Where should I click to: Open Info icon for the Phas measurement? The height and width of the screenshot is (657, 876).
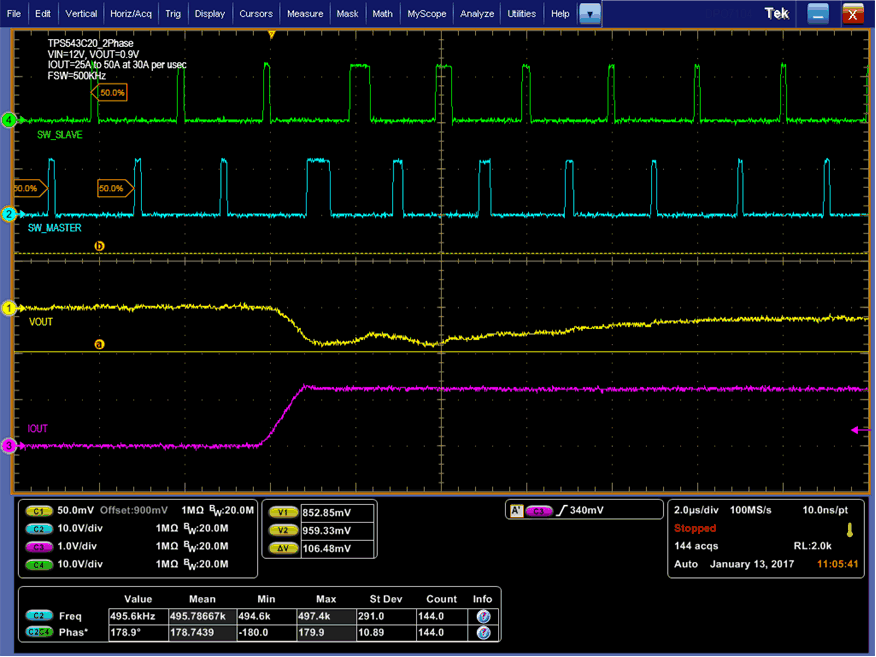pyautogui.click(x=483, y=633)
